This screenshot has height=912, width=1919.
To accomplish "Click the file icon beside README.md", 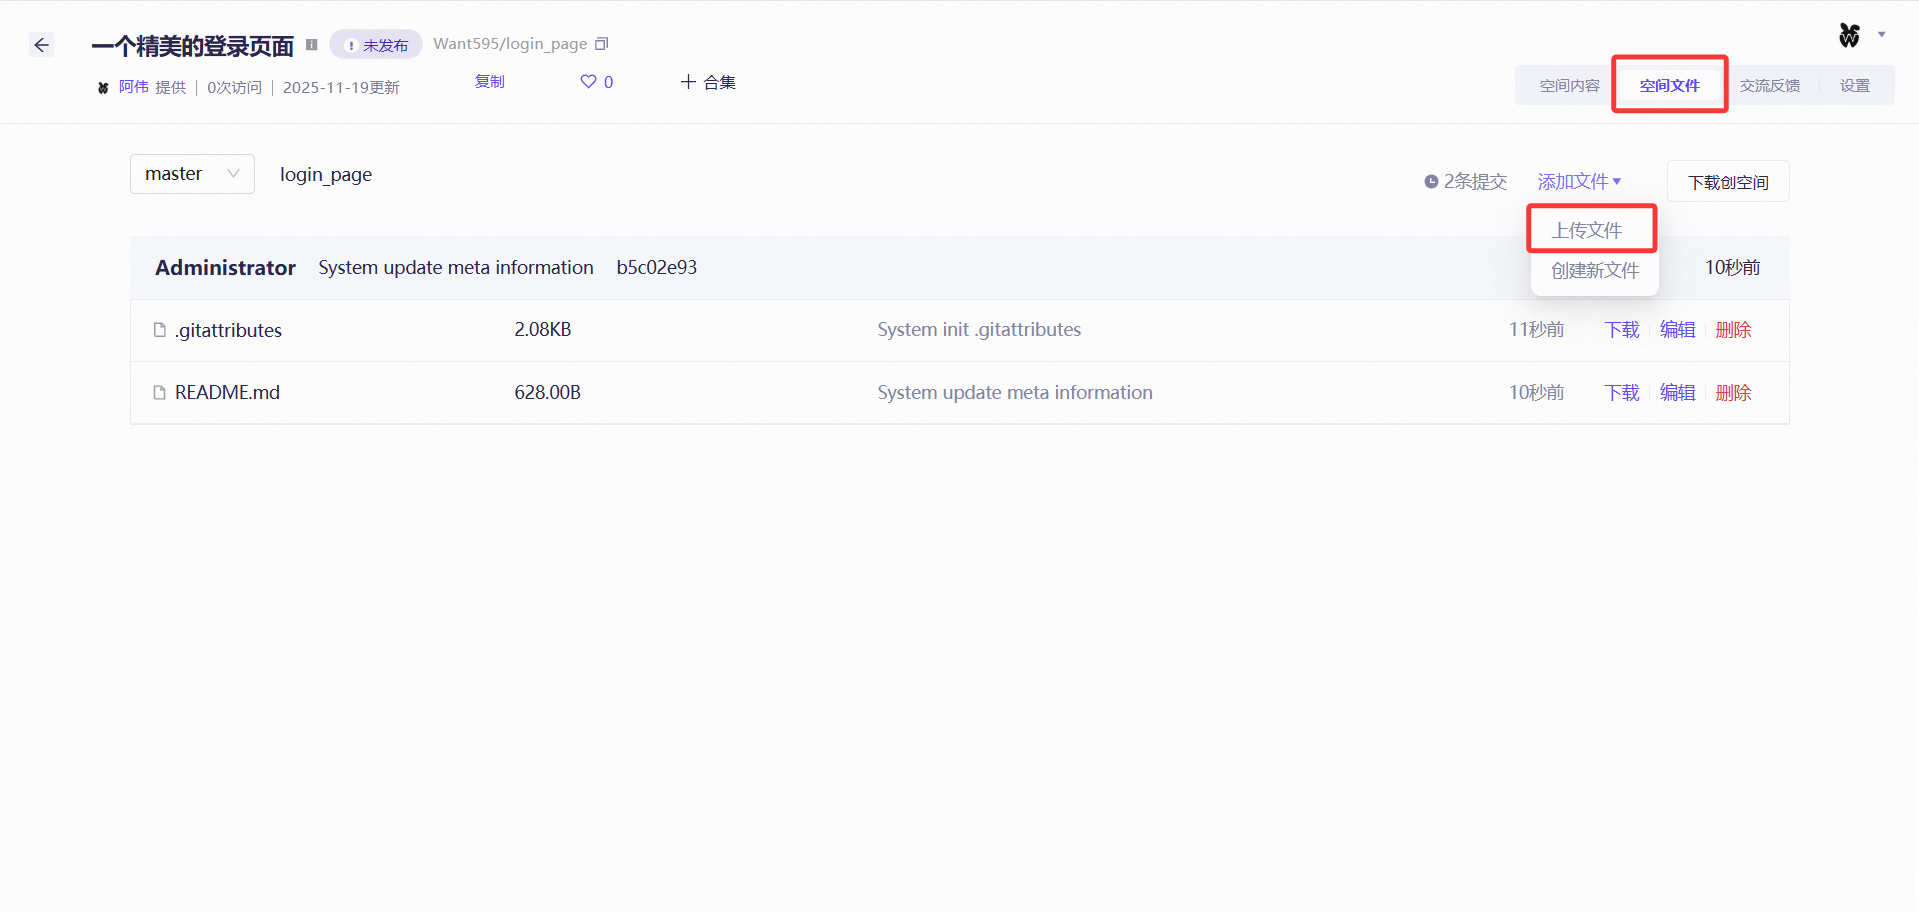I will point(159,392).
